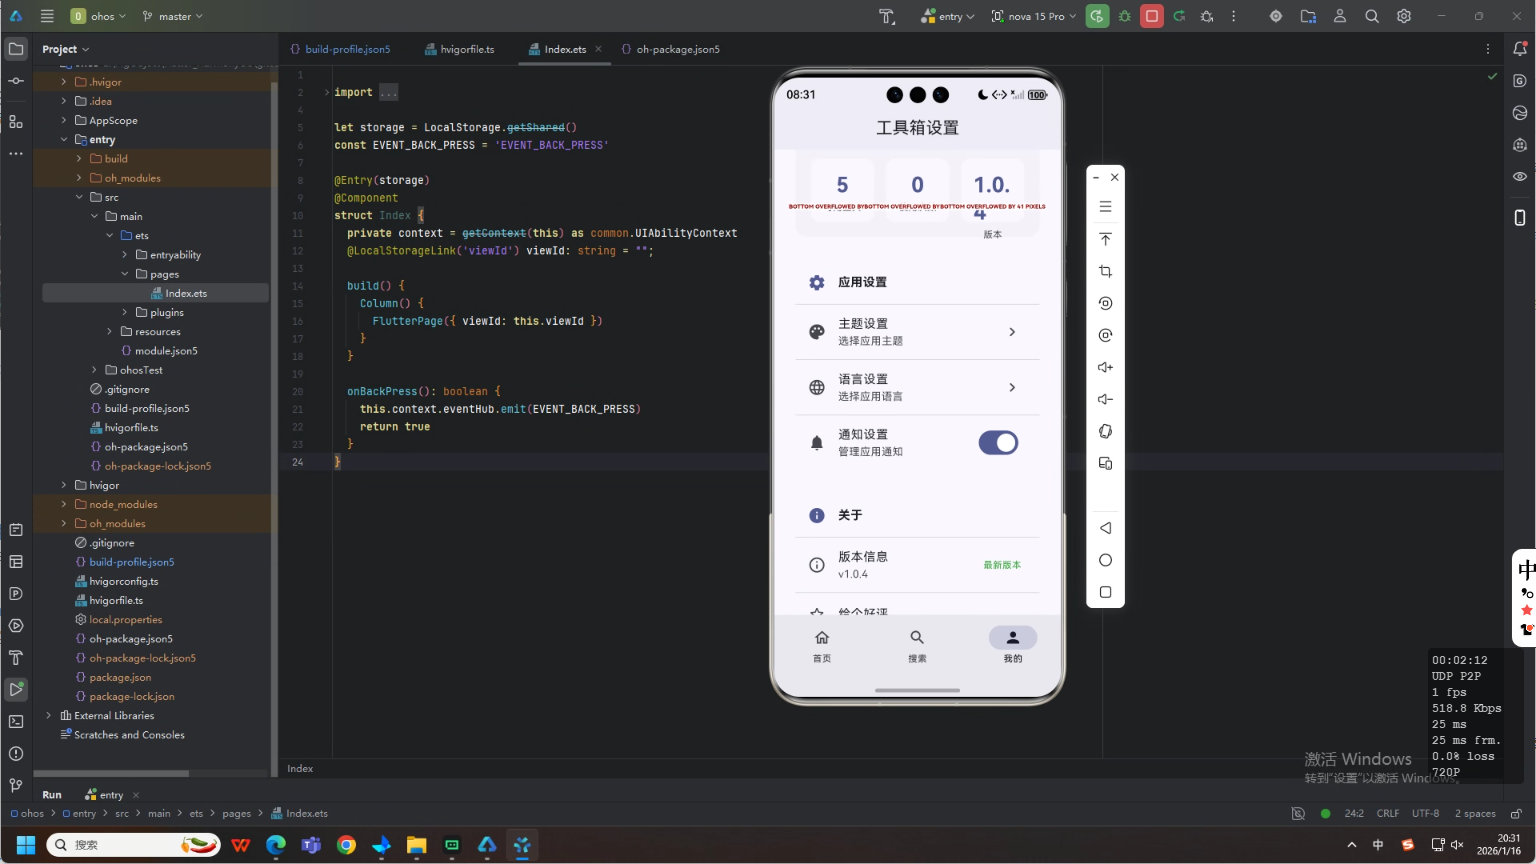
Task: Open the Terminal tool window icon
Action: (x=16, y=721)
